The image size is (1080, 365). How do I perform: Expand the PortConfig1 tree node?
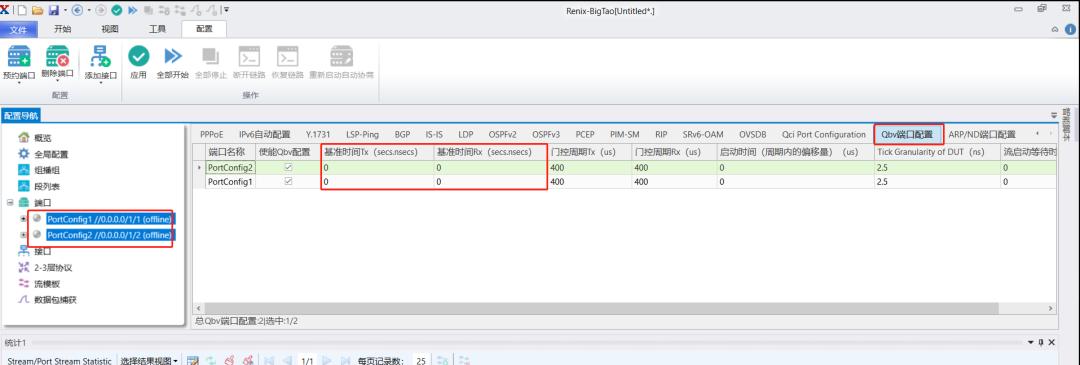point(24,219)
